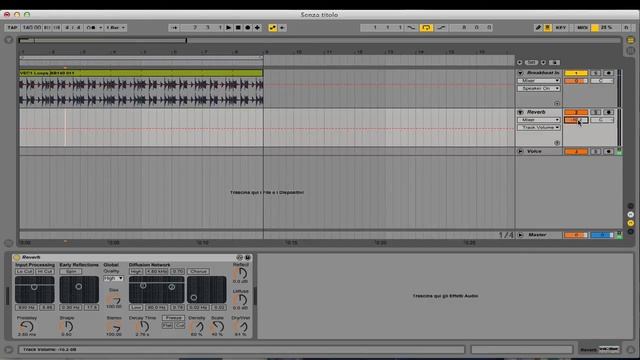Enable the Hi Cut filter

pyautogui.click(x=44, y=271)
